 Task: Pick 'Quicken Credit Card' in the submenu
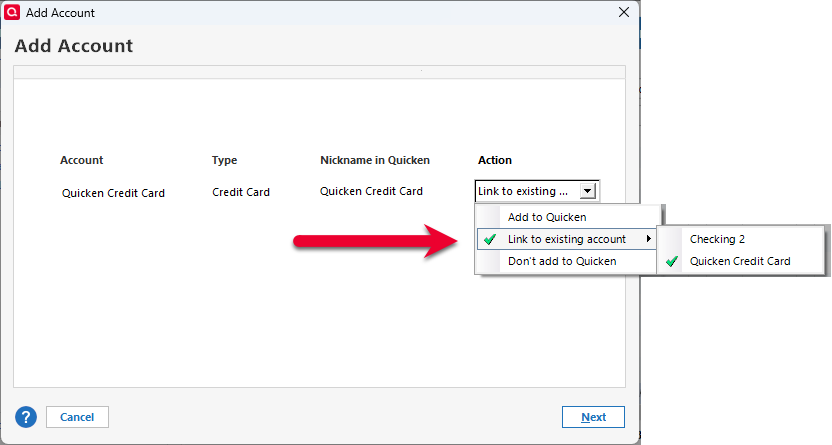click(x=741, y=261)
